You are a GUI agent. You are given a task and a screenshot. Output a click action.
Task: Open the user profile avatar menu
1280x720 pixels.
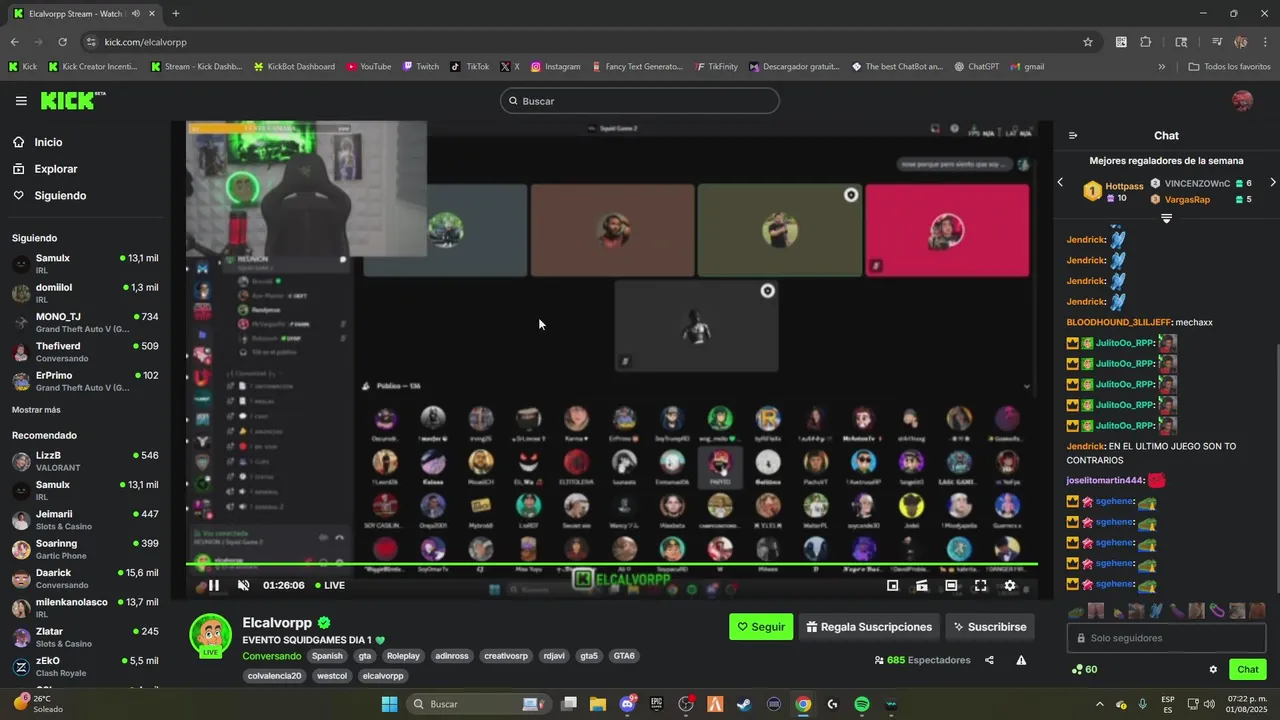(1242, 101)
